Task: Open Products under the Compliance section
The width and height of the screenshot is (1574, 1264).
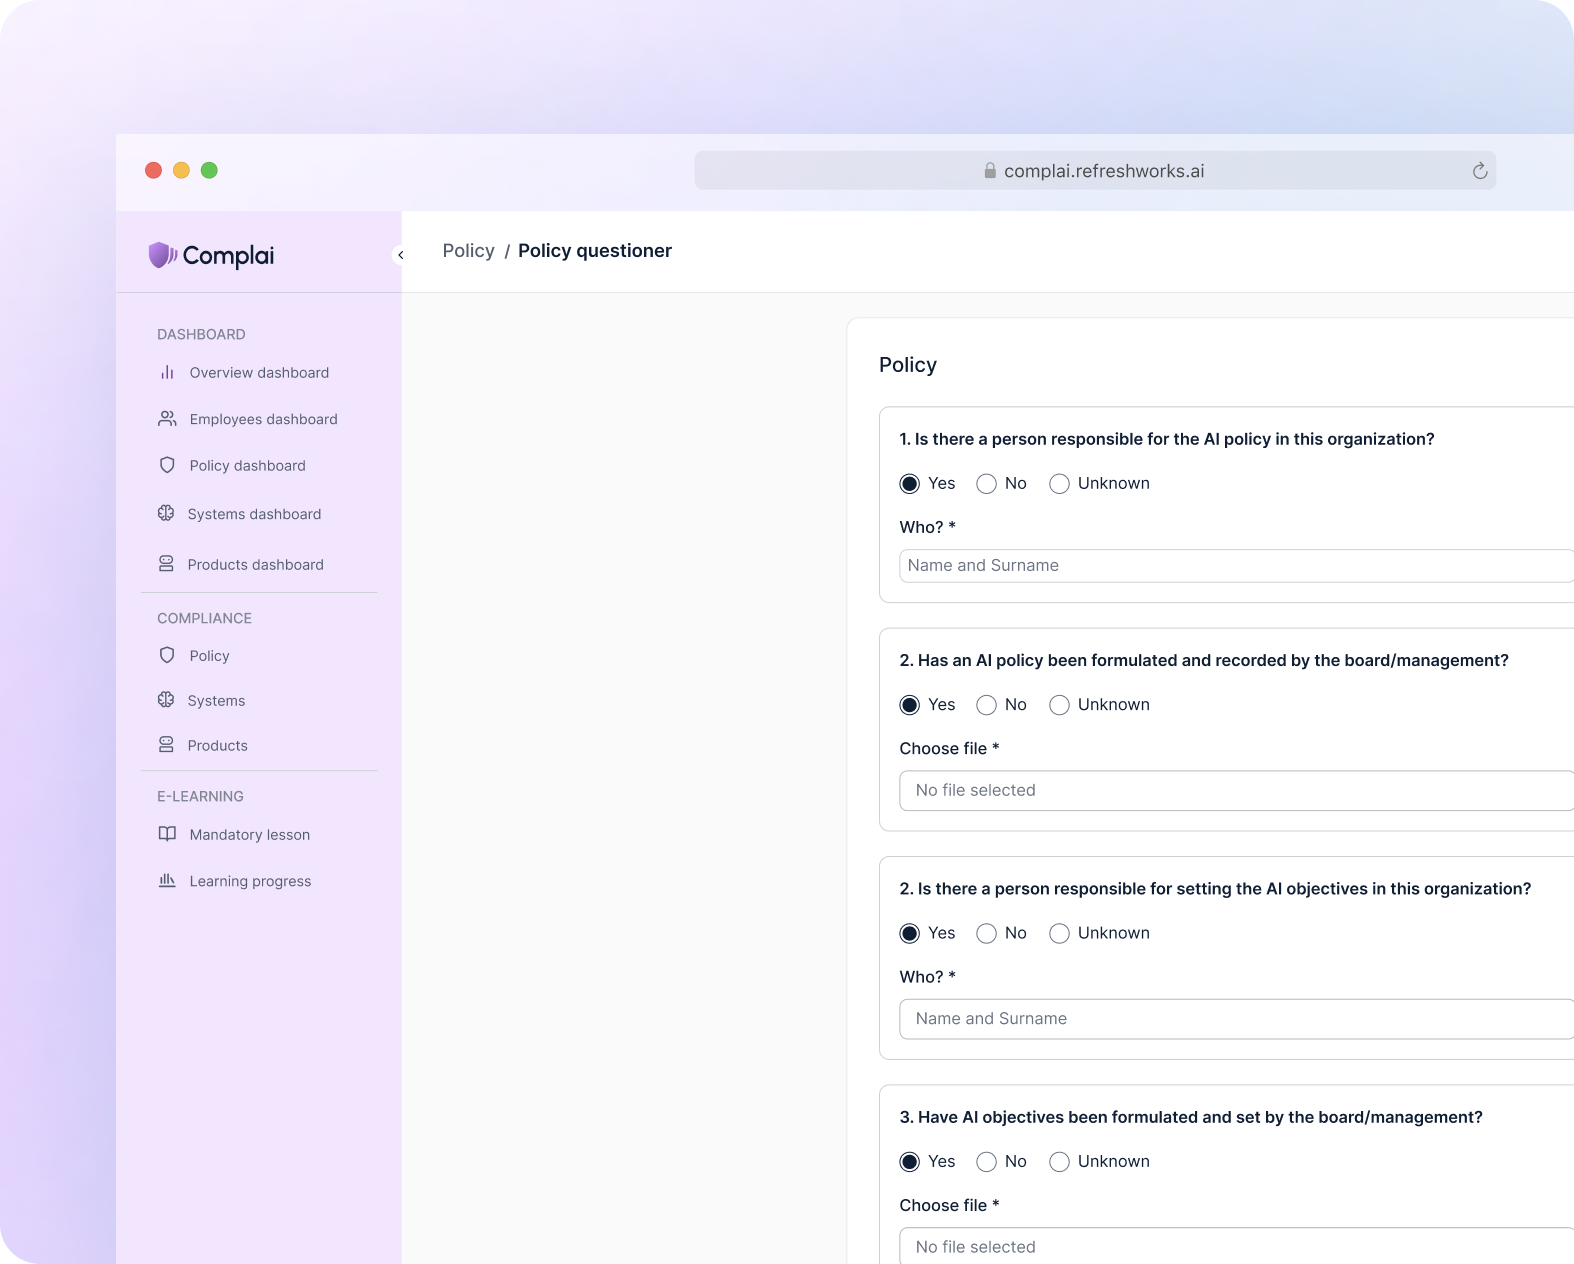Action: [x=217, y=746]
